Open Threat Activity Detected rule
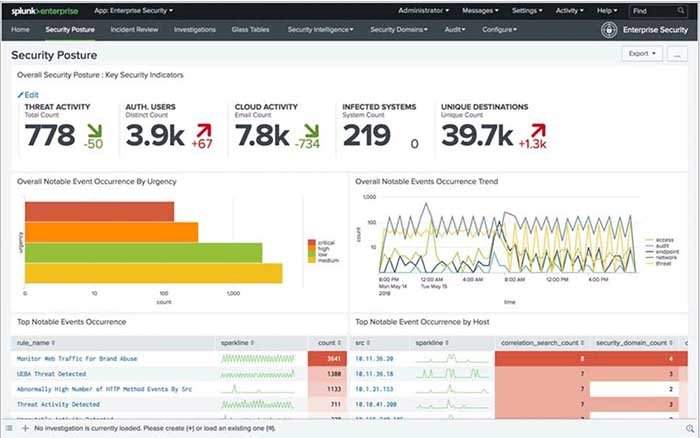The width and height of the screenshot is (700, 438). tap(58, 404)
